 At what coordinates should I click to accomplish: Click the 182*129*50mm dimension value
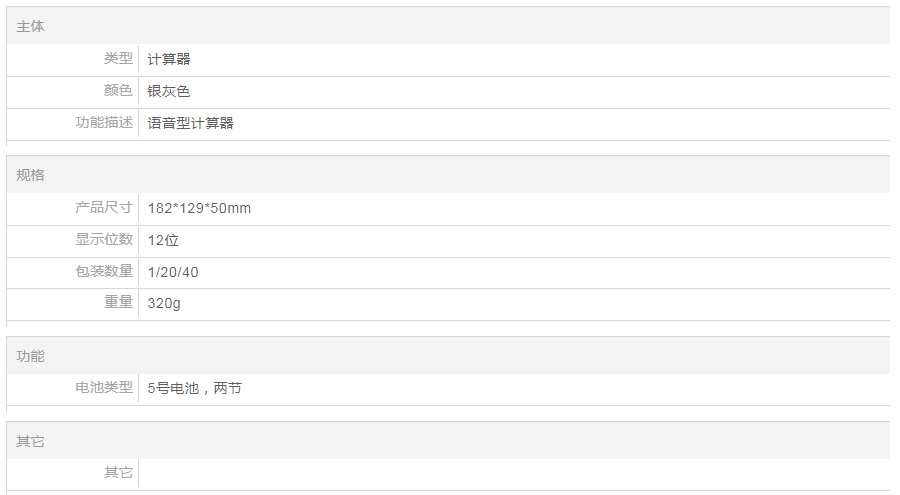199,208
